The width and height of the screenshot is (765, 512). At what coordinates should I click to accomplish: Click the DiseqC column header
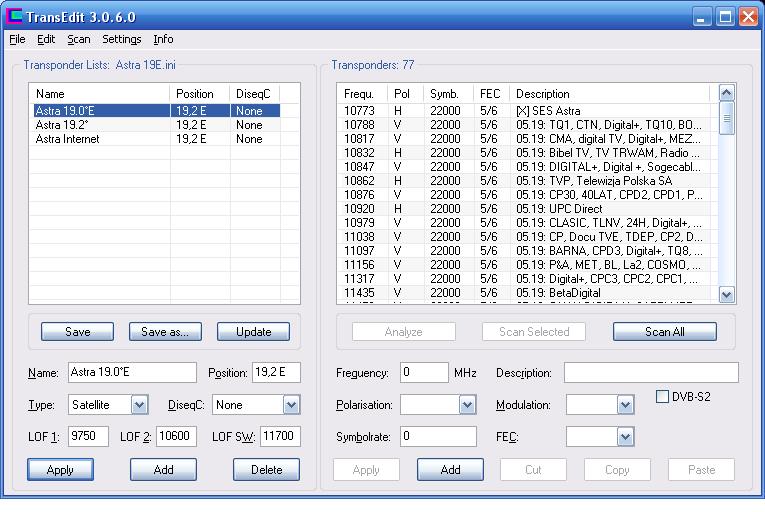coord(255,94)
